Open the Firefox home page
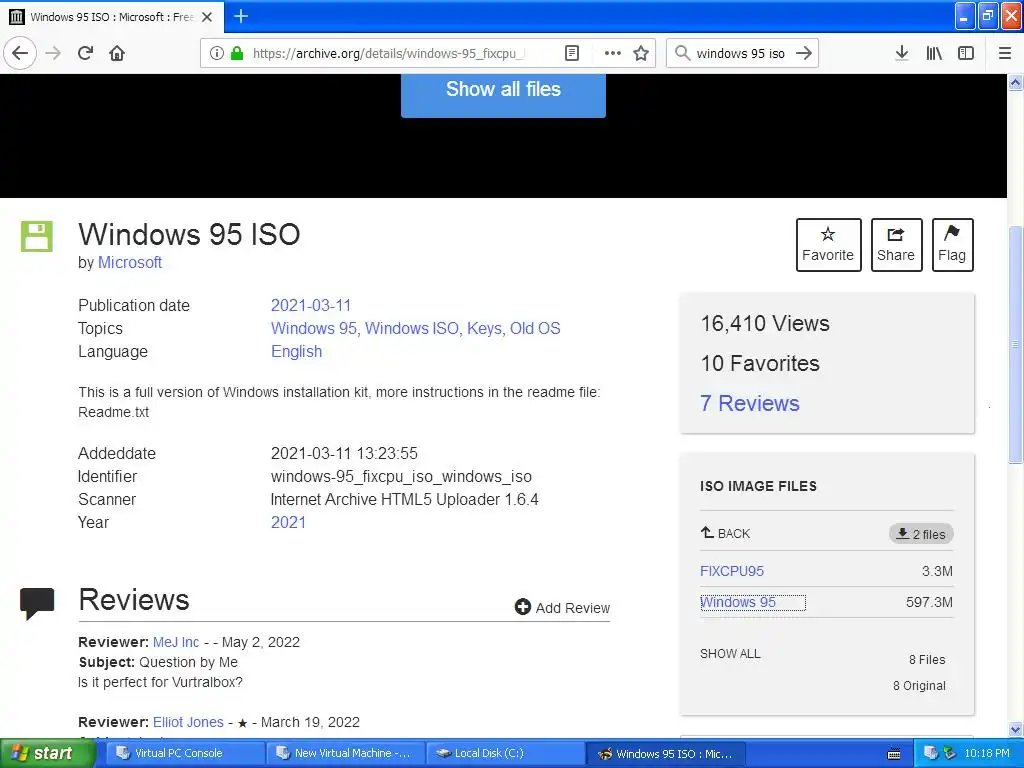 point(117,53)
